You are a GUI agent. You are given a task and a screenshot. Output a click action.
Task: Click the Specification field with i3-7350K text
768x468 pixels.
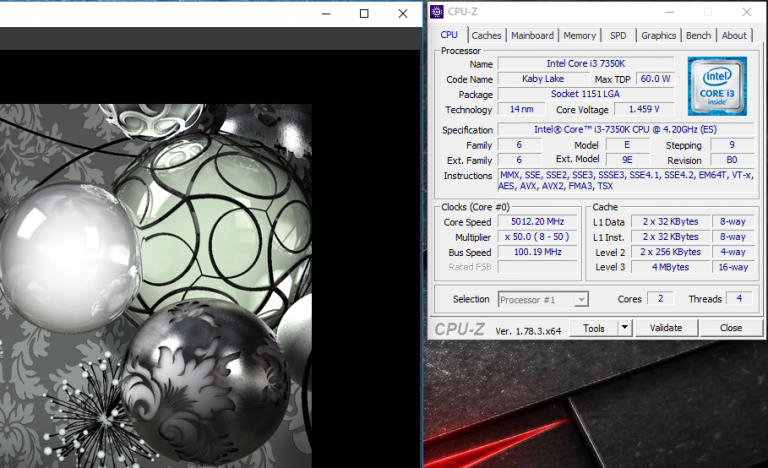625,129
